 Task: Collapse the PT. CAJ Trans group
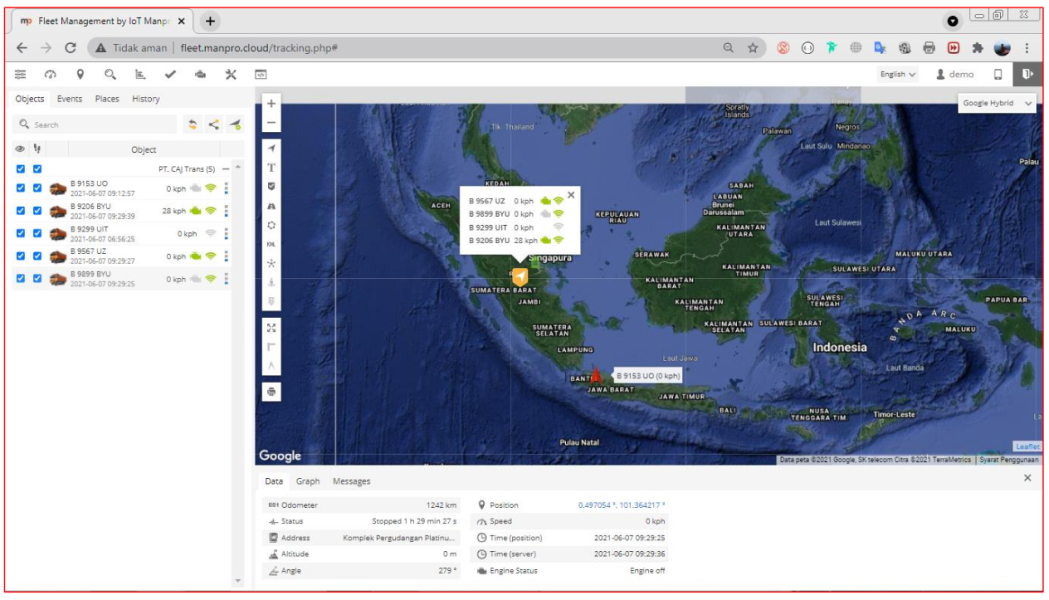click(226, 169)
